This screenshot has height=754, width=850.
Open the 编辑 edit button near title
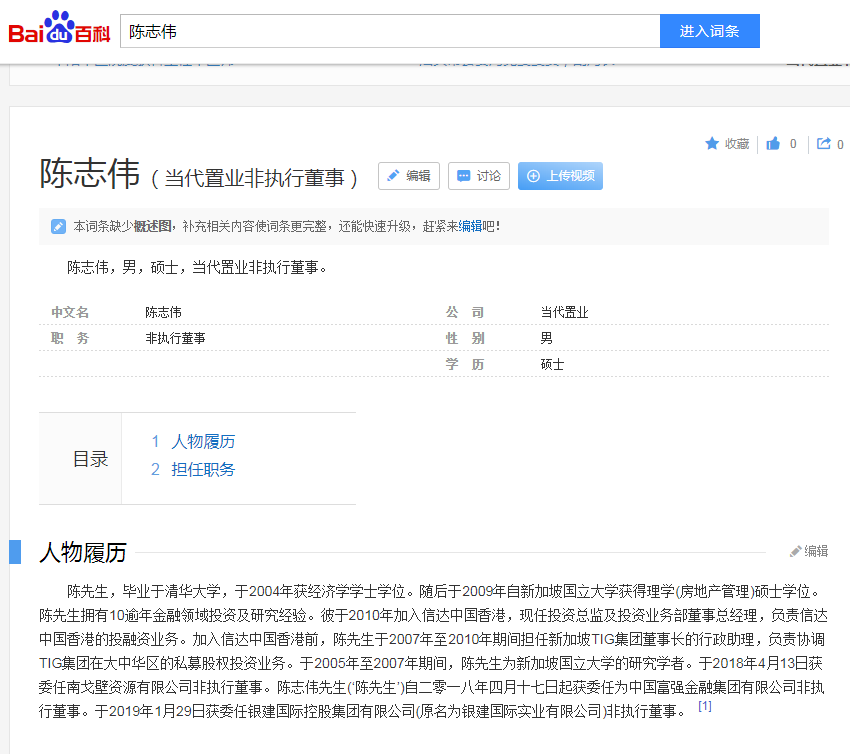(x=409, y=176)
